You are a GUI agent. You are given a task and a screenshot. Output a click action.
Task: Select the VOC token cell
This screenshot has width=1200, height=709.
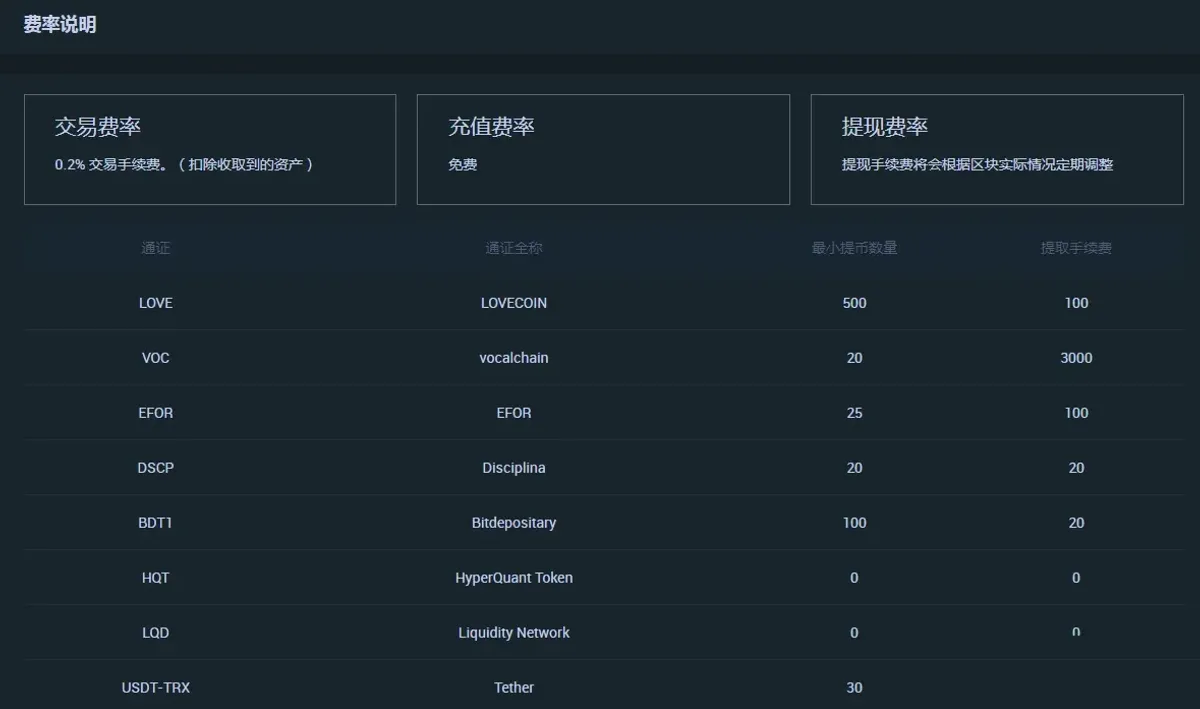[156, 358]
